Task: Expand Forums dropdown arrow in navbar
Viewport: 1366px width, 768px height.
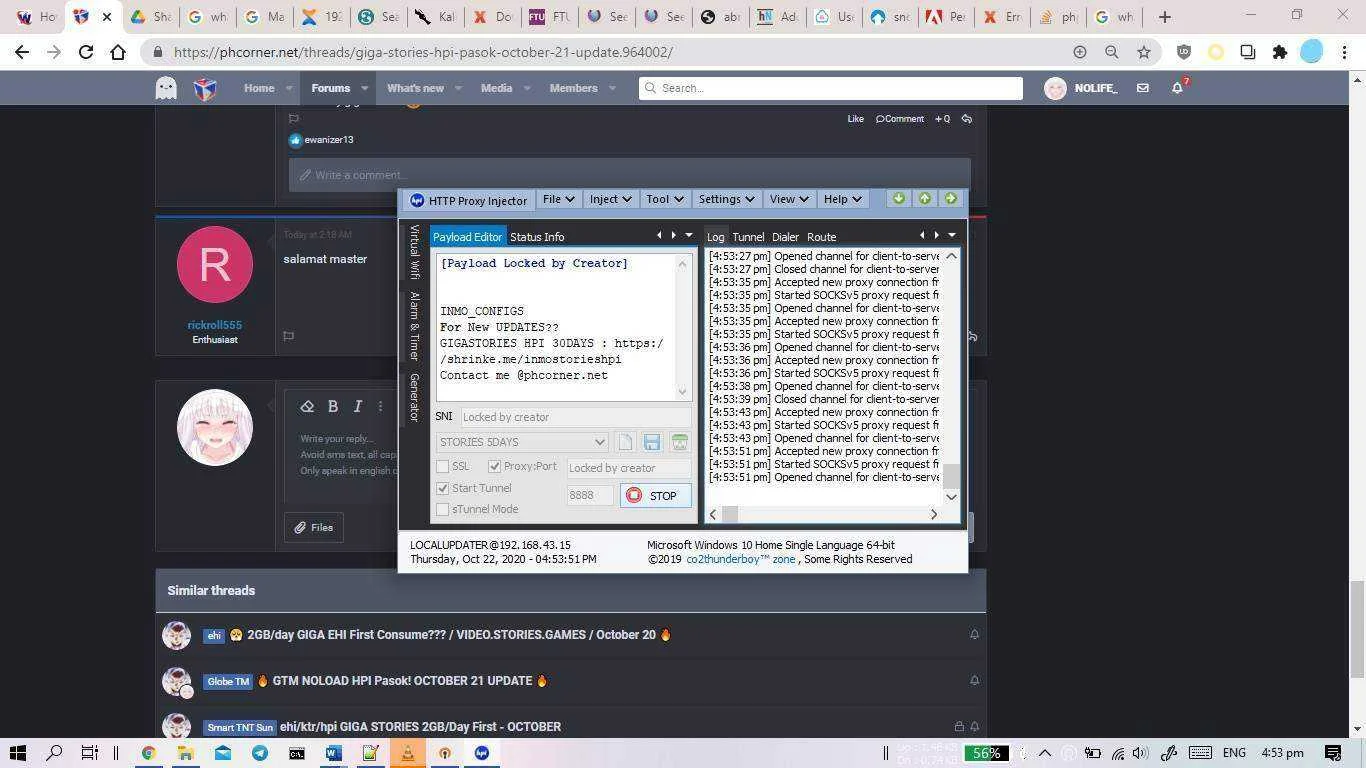Action: click(x=365, y=88)
